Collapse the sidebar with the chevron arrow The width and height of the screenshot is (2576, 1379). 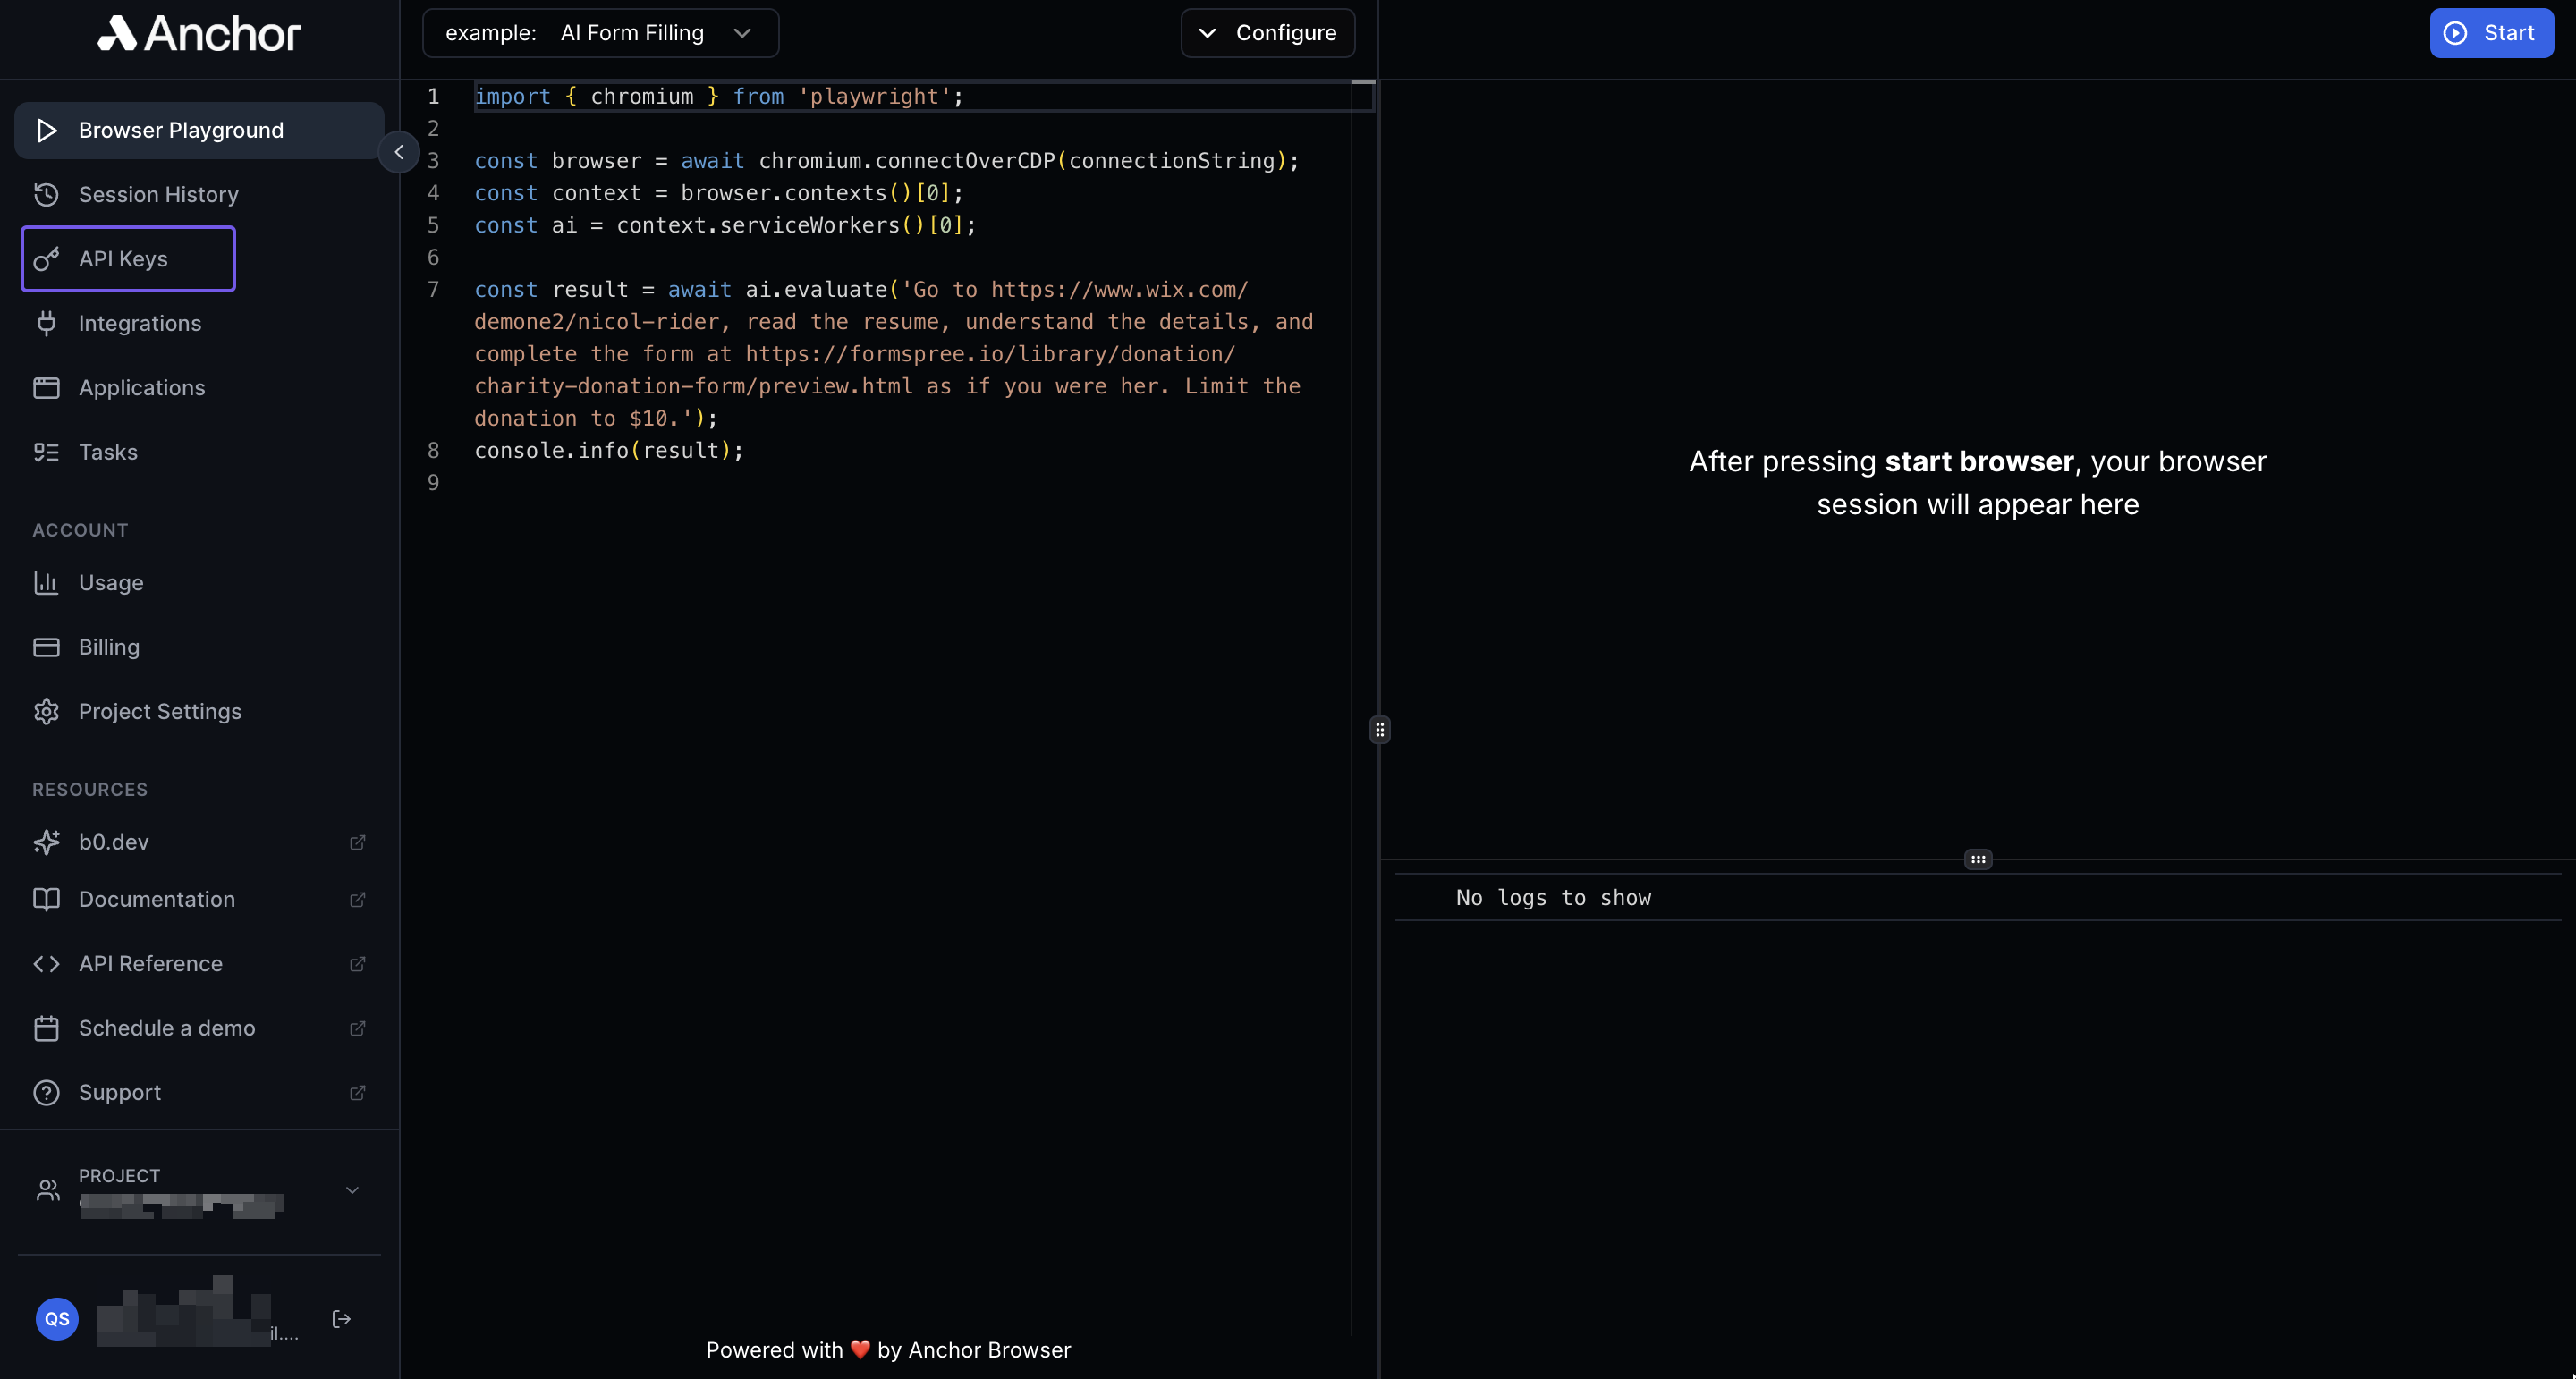[399, 152]
